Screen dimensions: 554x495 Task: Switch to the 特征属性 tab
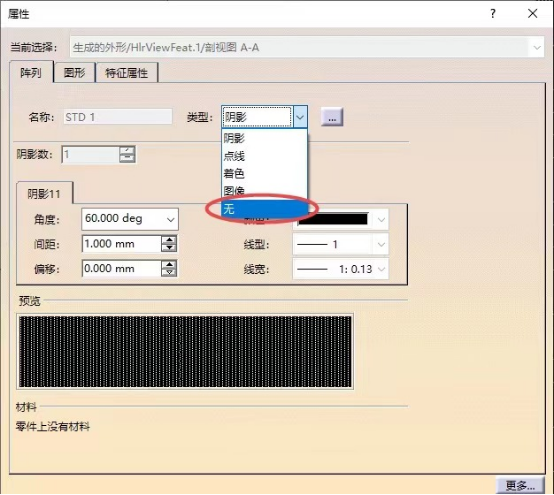tap(126, 73)
